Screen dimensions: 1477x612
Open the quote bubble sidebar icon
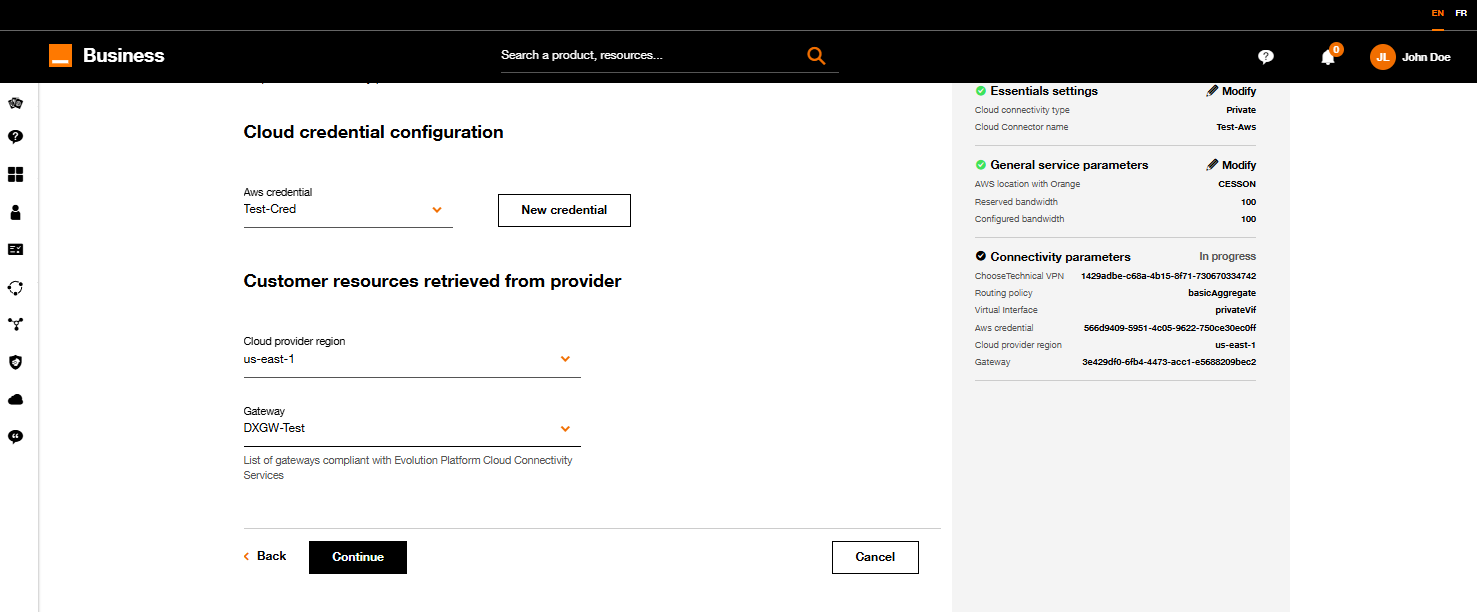(15, 437)
